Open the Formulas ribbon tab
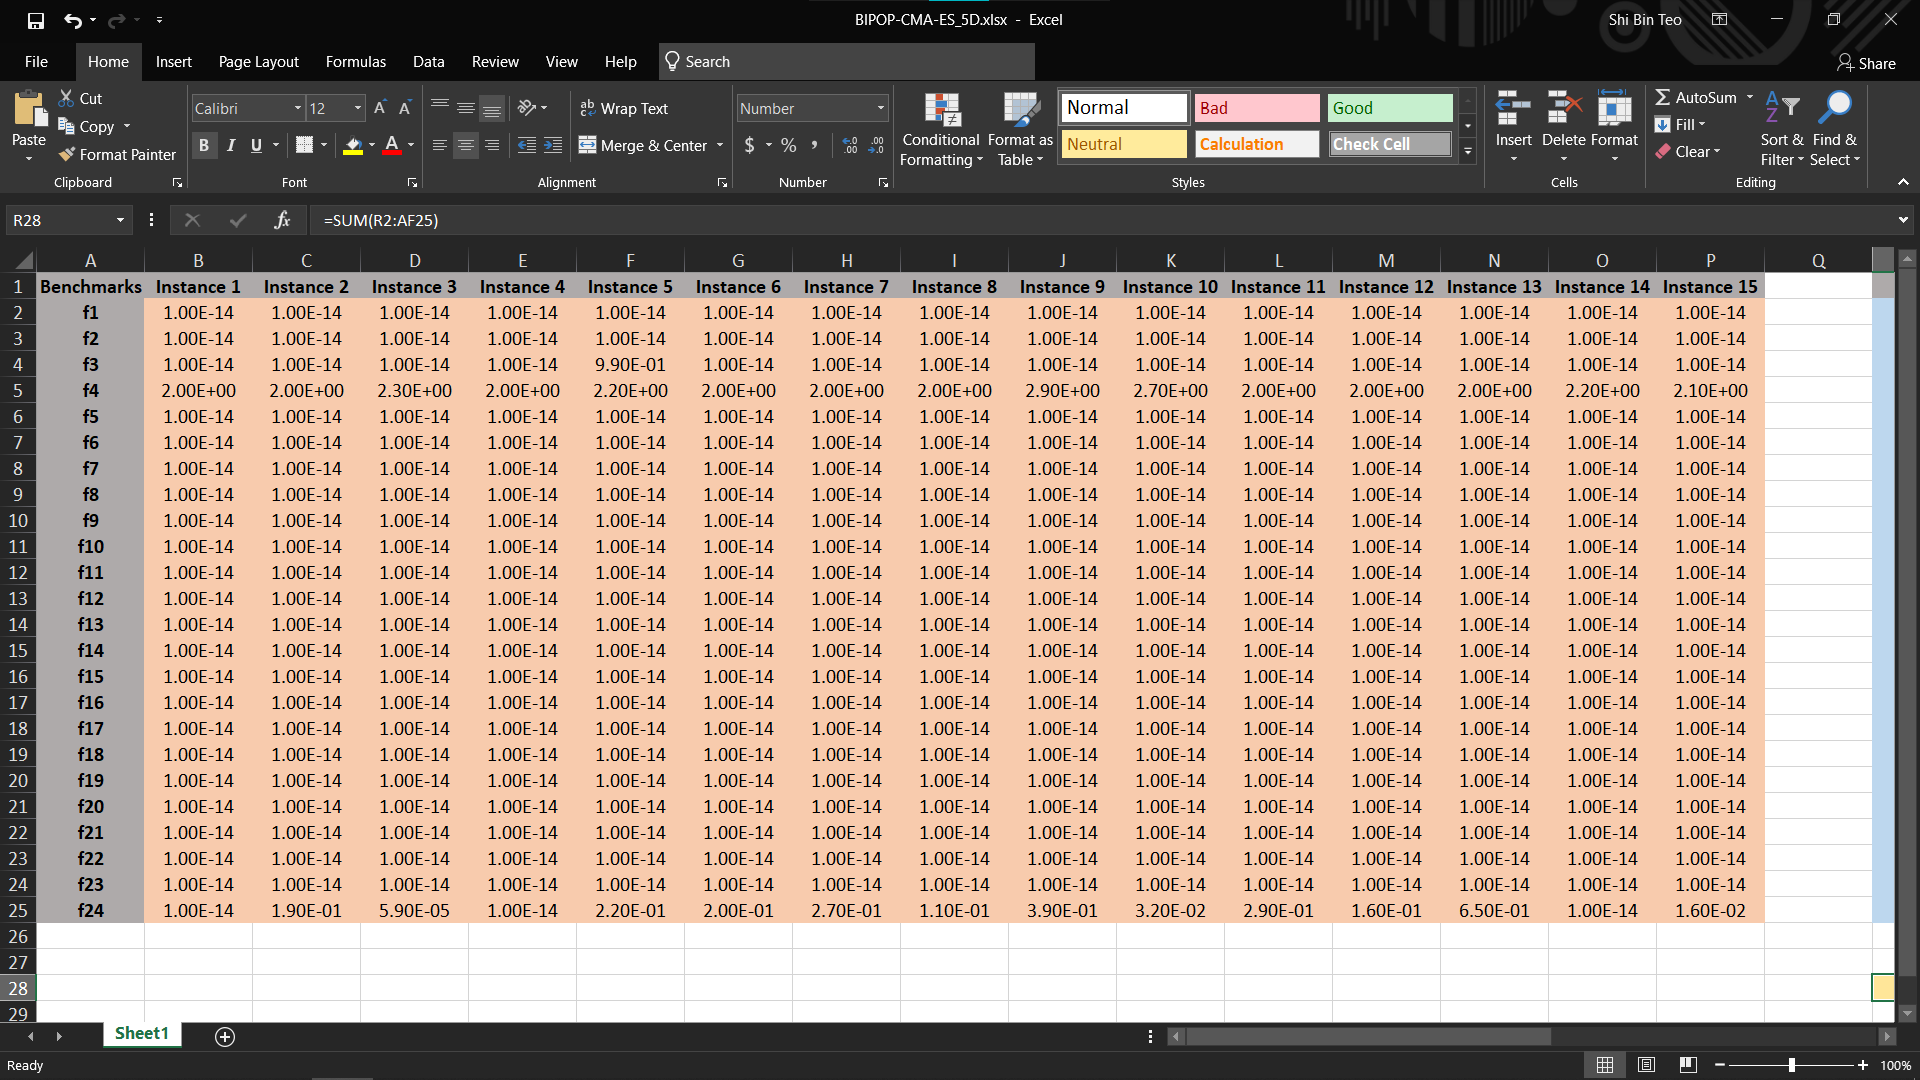Screen dimensions: 1920x1080 click(355, 62)
